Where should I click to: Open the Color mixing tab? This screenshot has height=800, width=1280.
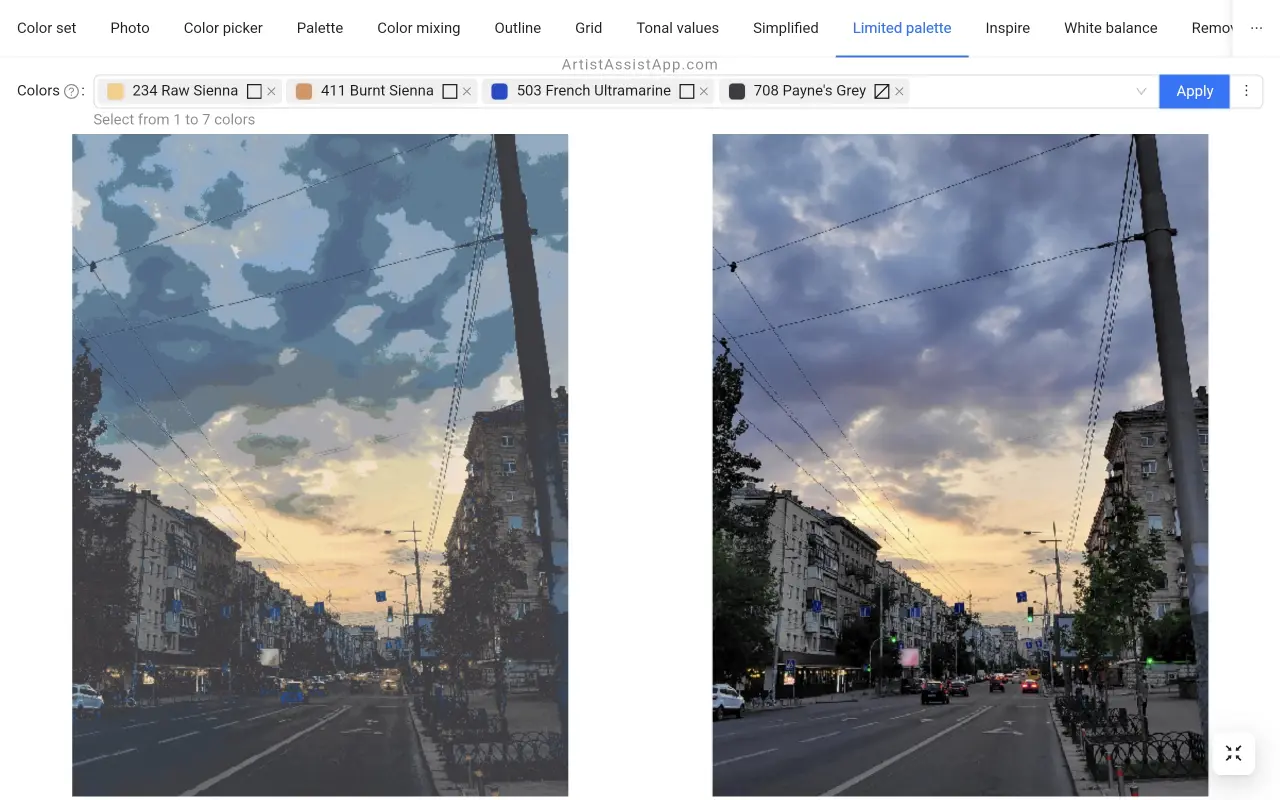coord(419,28)
